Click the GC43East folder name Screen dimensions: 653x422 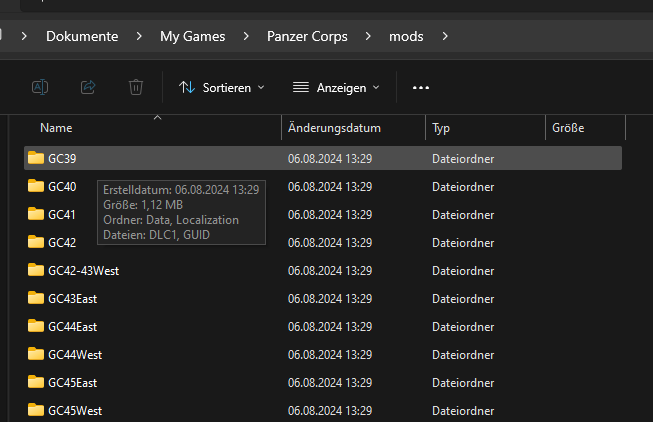72,299
